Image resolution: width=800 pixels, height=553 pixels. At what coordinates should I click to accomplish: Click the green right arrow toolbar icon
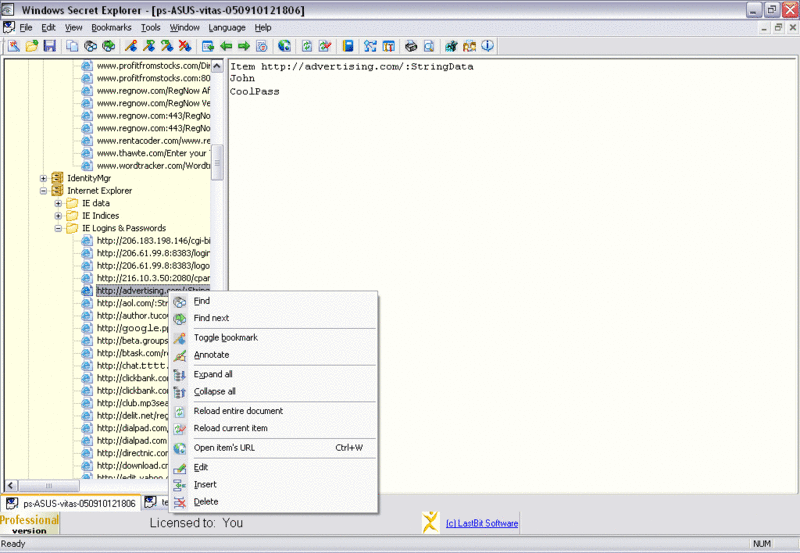243,46
